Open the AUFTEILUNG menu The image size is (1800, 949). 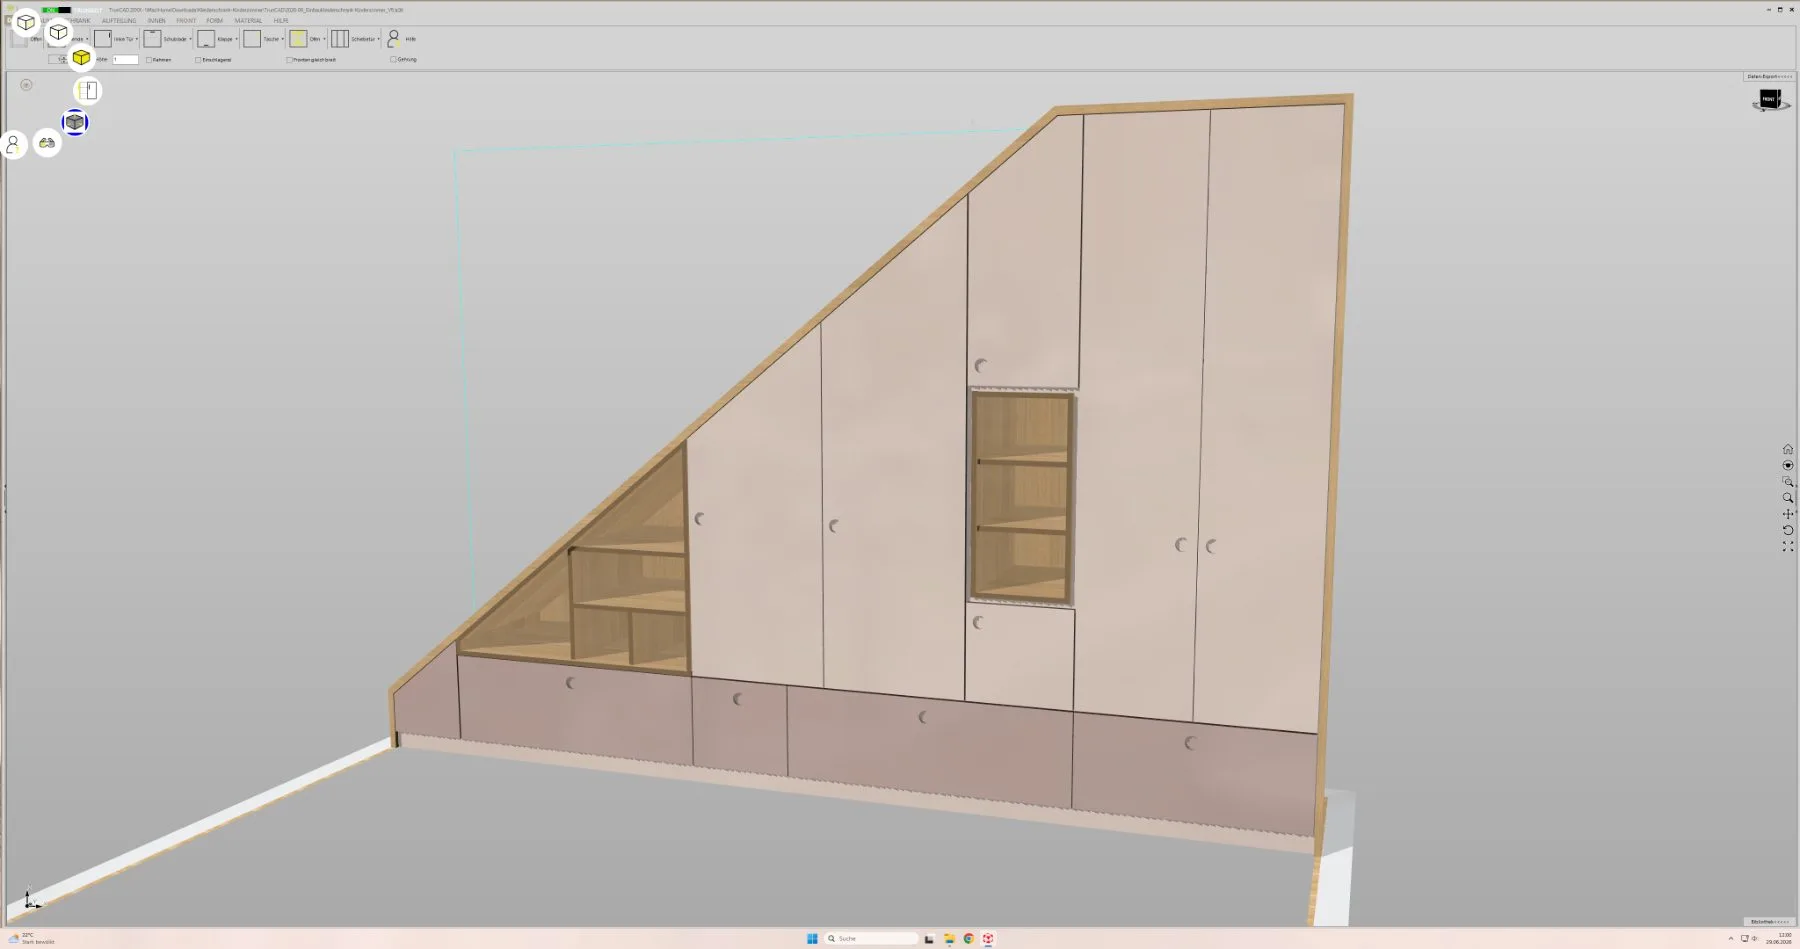click(119, 20)
